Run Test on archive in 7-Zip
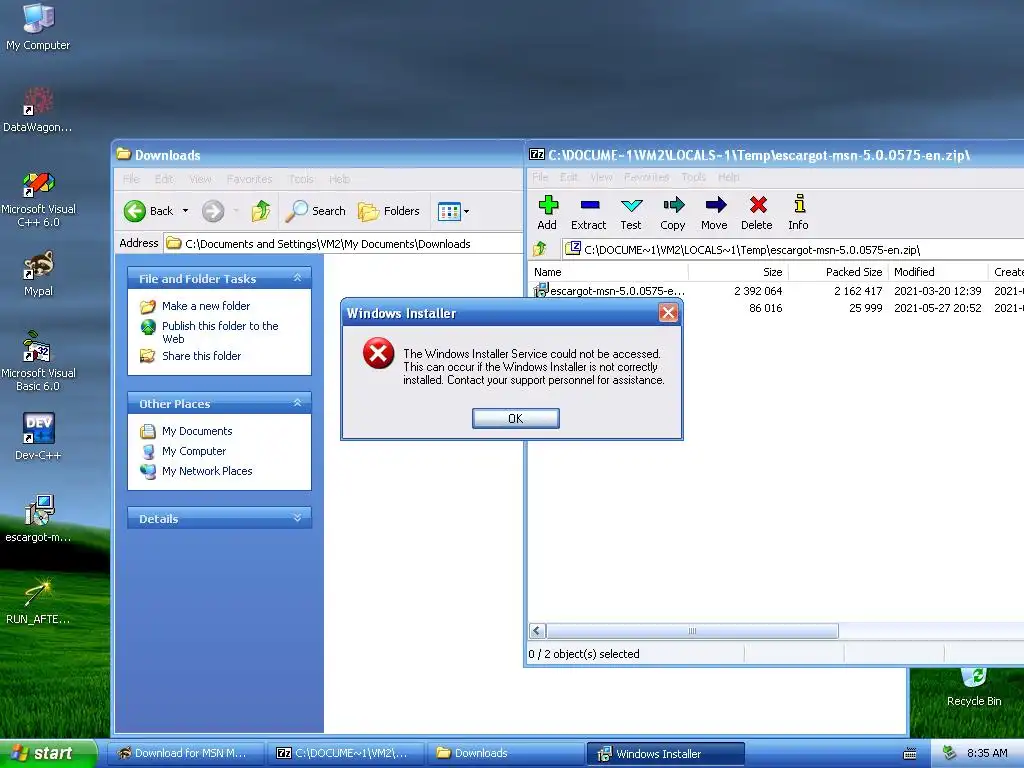The height and width of the screenshot is (768, 1024). point(631,213)
